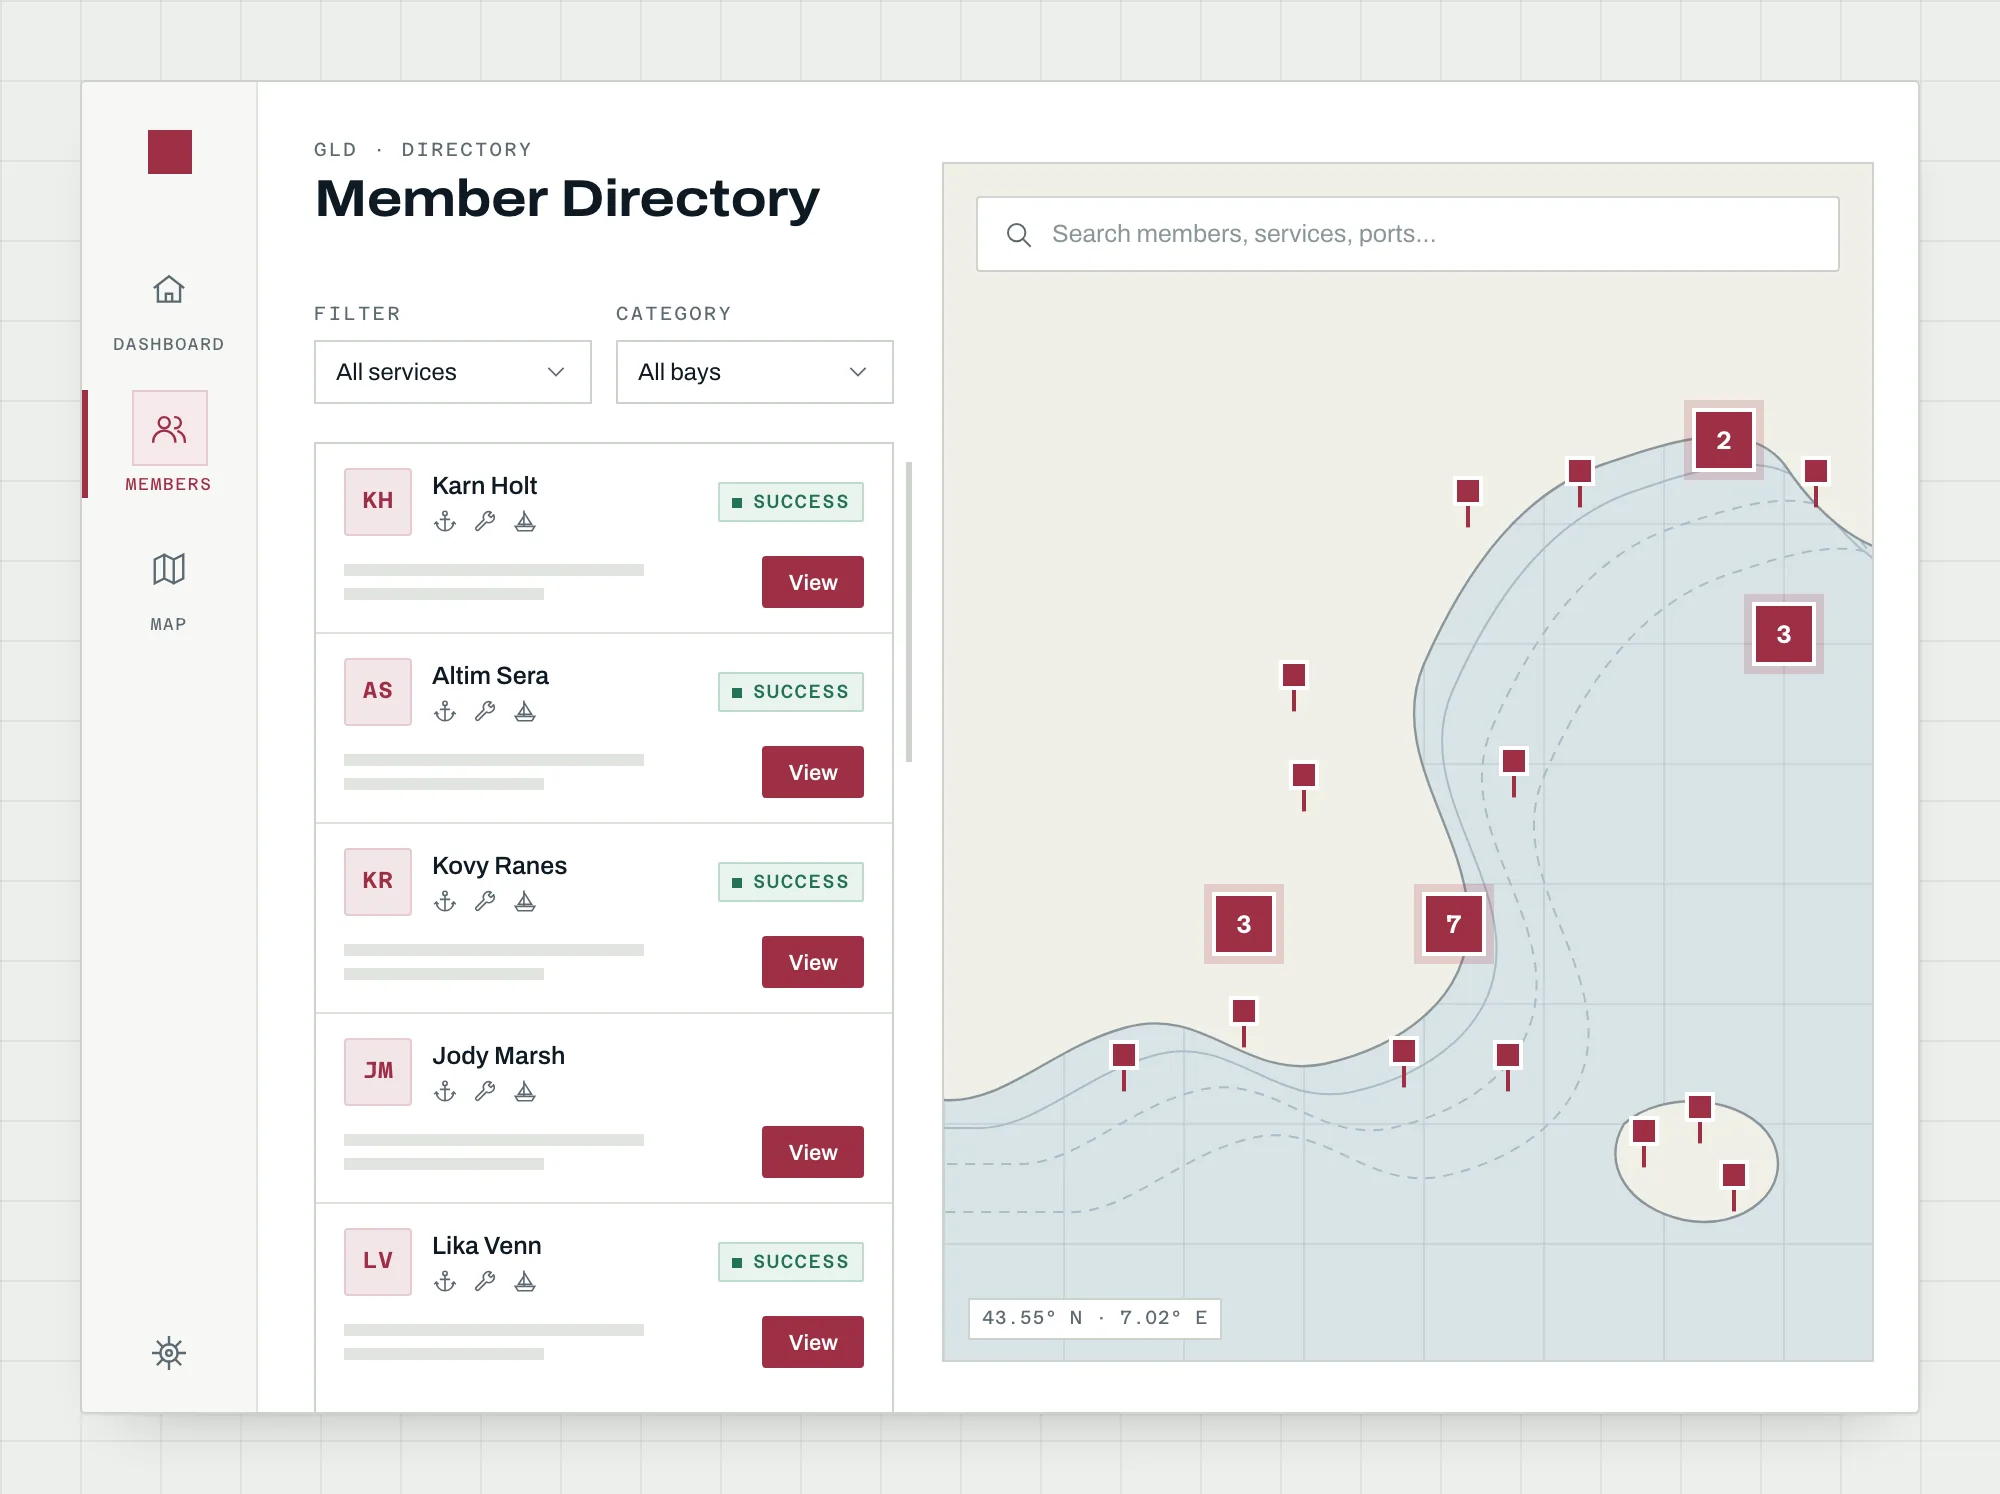Select the cluster marker labeled 2
The height and width of the screenshot is (1494, 2000).
pyautogui.click(x=1724, y=440)
